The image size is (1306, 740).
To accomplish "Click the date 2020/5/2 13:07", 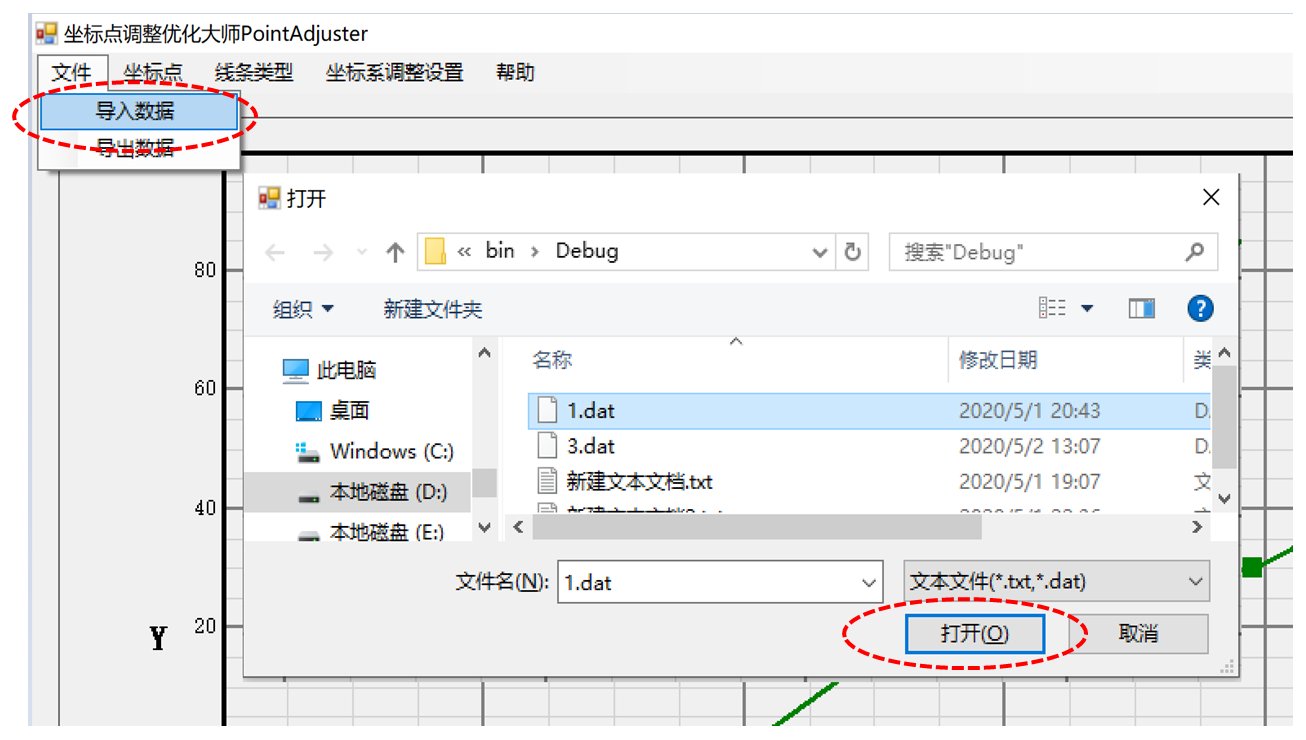I will click(x=1029, y=446).
